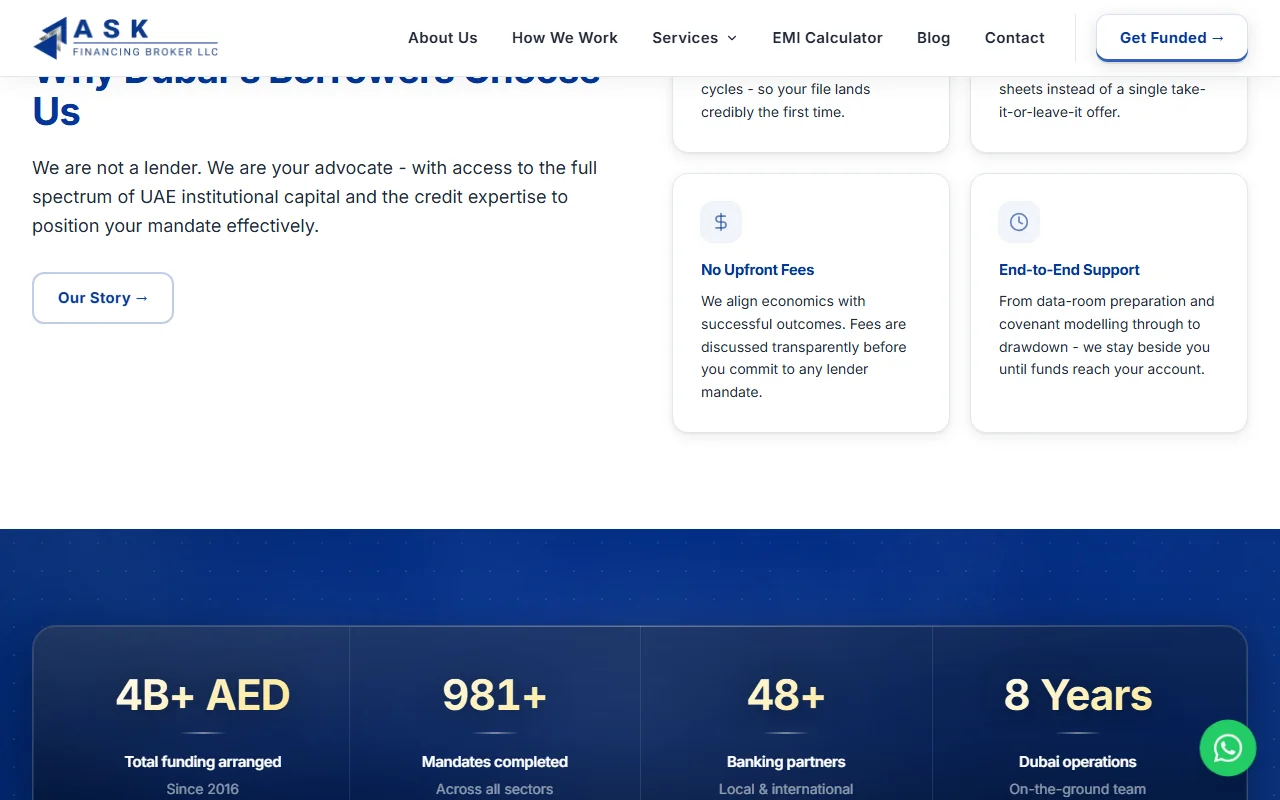Viewport: 1280px width, 800px height.
Task: Expand the Services dropdown chevron
Action: pyautogui.click(x=732, y=38)
